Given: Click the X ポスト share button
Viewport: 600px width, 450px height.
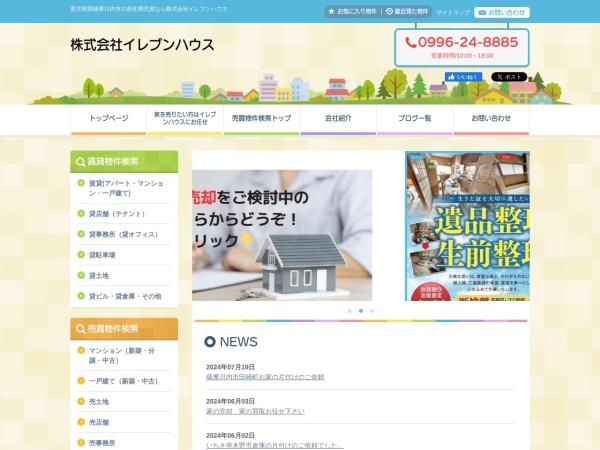Looking at the screenshot, I should pyautogui.click(x=509, y=77).
